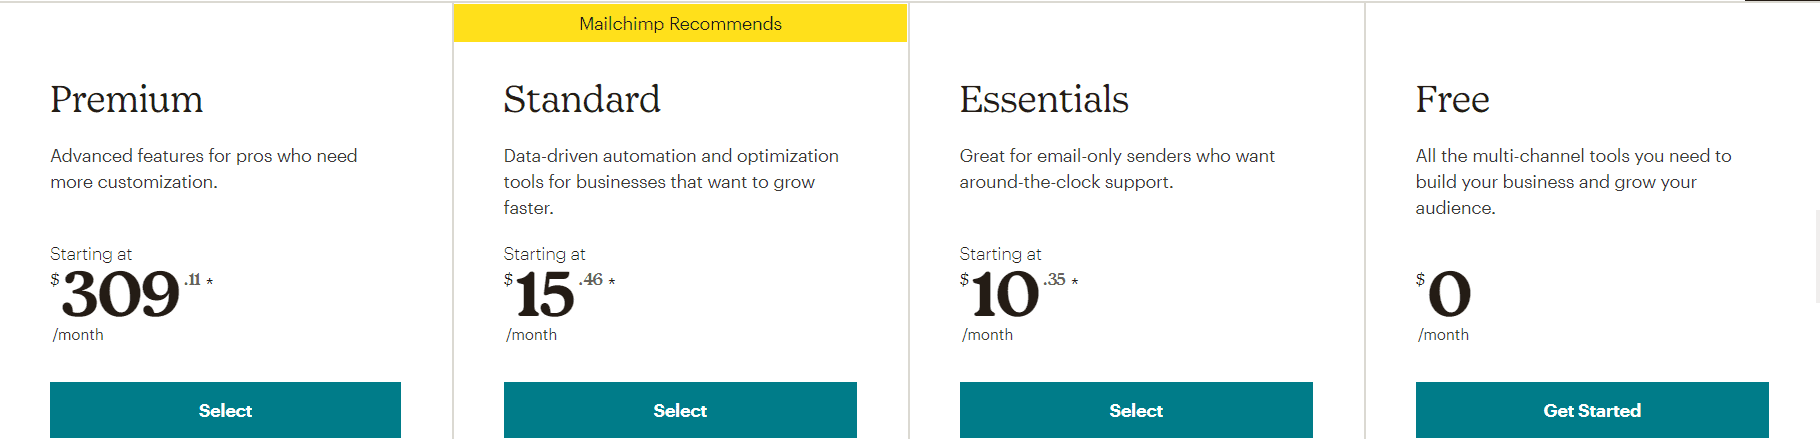Click Standard's data-driven automation description
The image size is (1820, 439).
click(670, 182)
